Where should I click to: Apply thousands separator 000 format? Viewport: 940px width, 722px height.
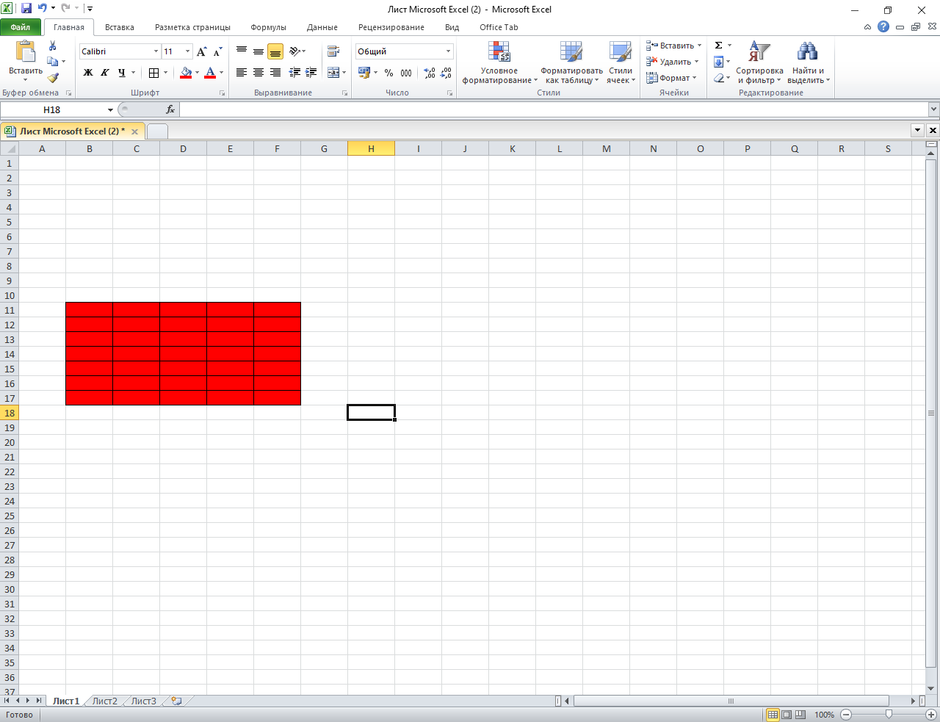[x=406, y=73]
